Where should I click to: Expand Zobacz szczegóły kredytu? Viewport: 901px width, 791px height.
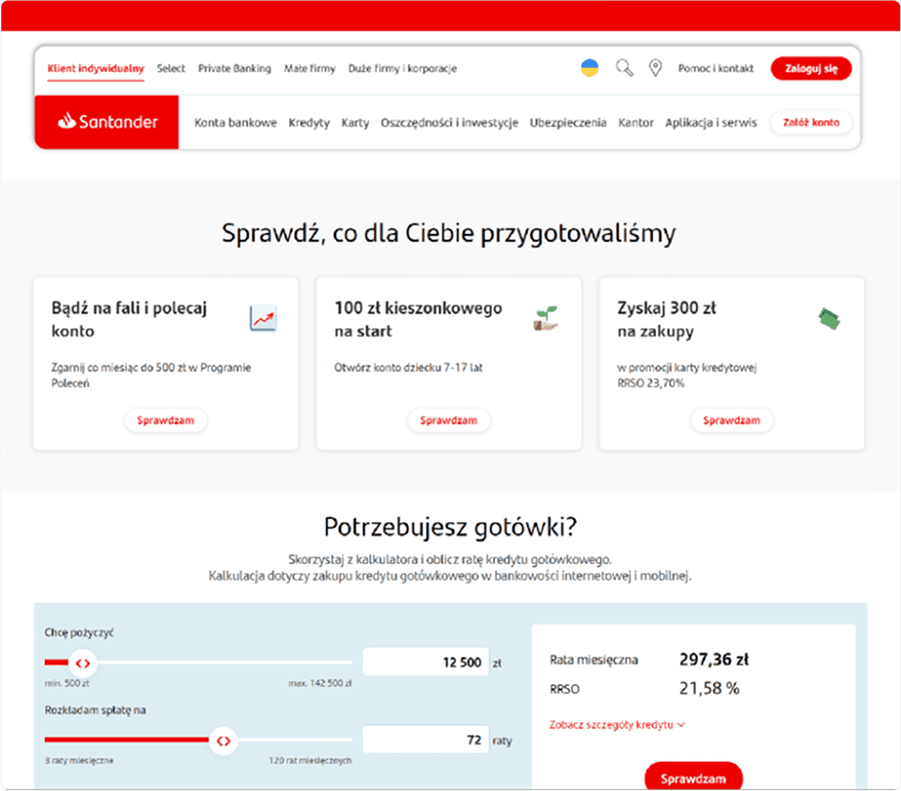click(617, 724)
